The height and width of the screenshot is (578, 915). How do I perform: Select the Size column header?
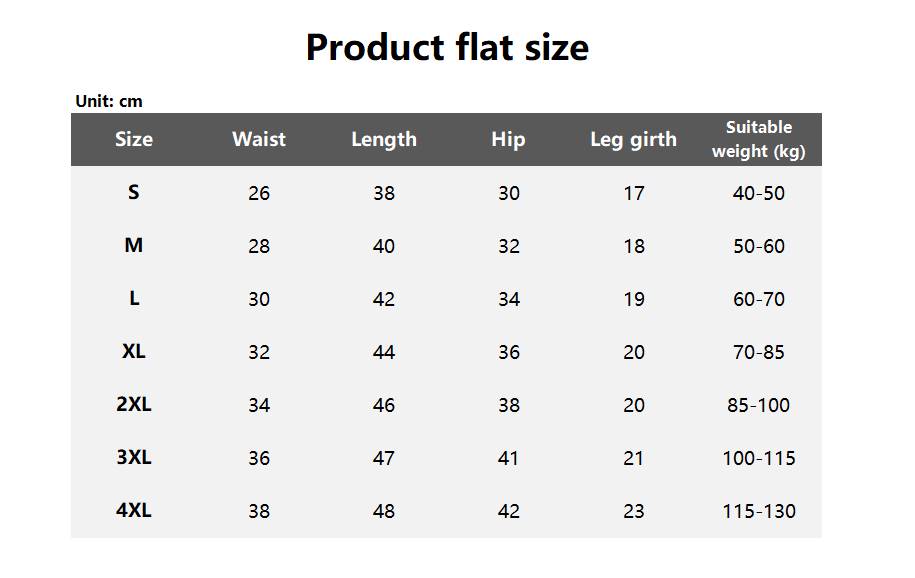click(x=134, y=139)
